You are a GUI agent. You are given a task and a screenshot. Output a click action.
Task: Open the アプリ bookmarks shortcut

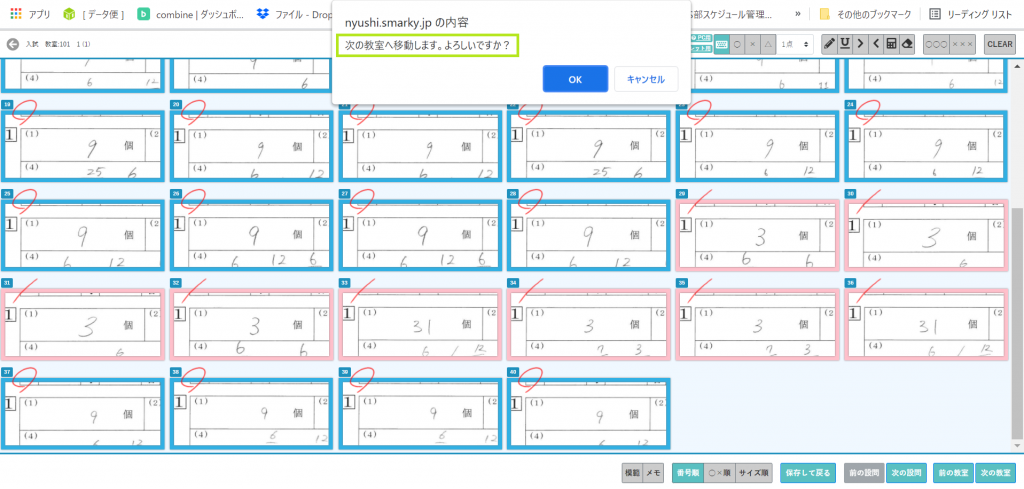[31, 14]
